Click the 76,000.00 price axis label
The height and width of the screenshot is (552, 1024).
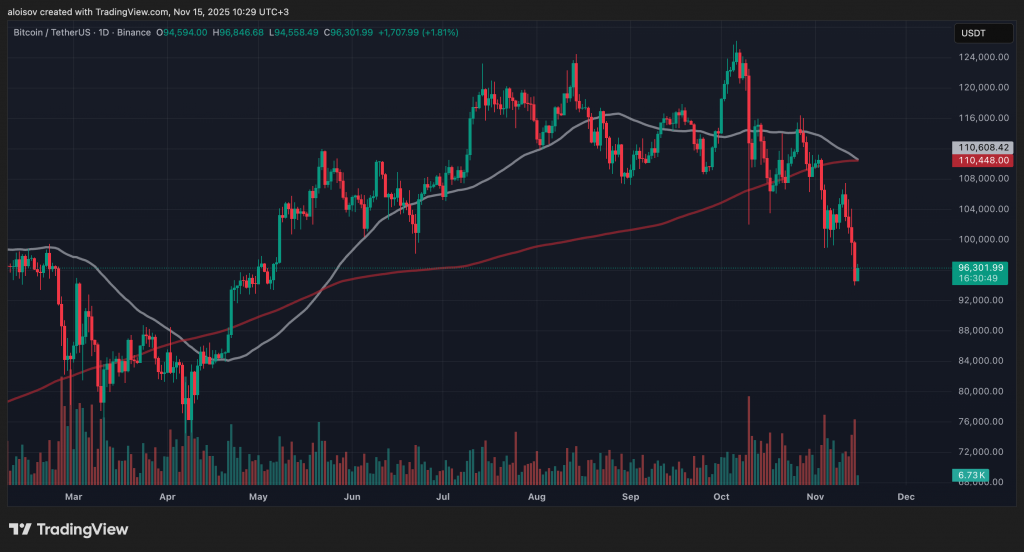point(981,421)
